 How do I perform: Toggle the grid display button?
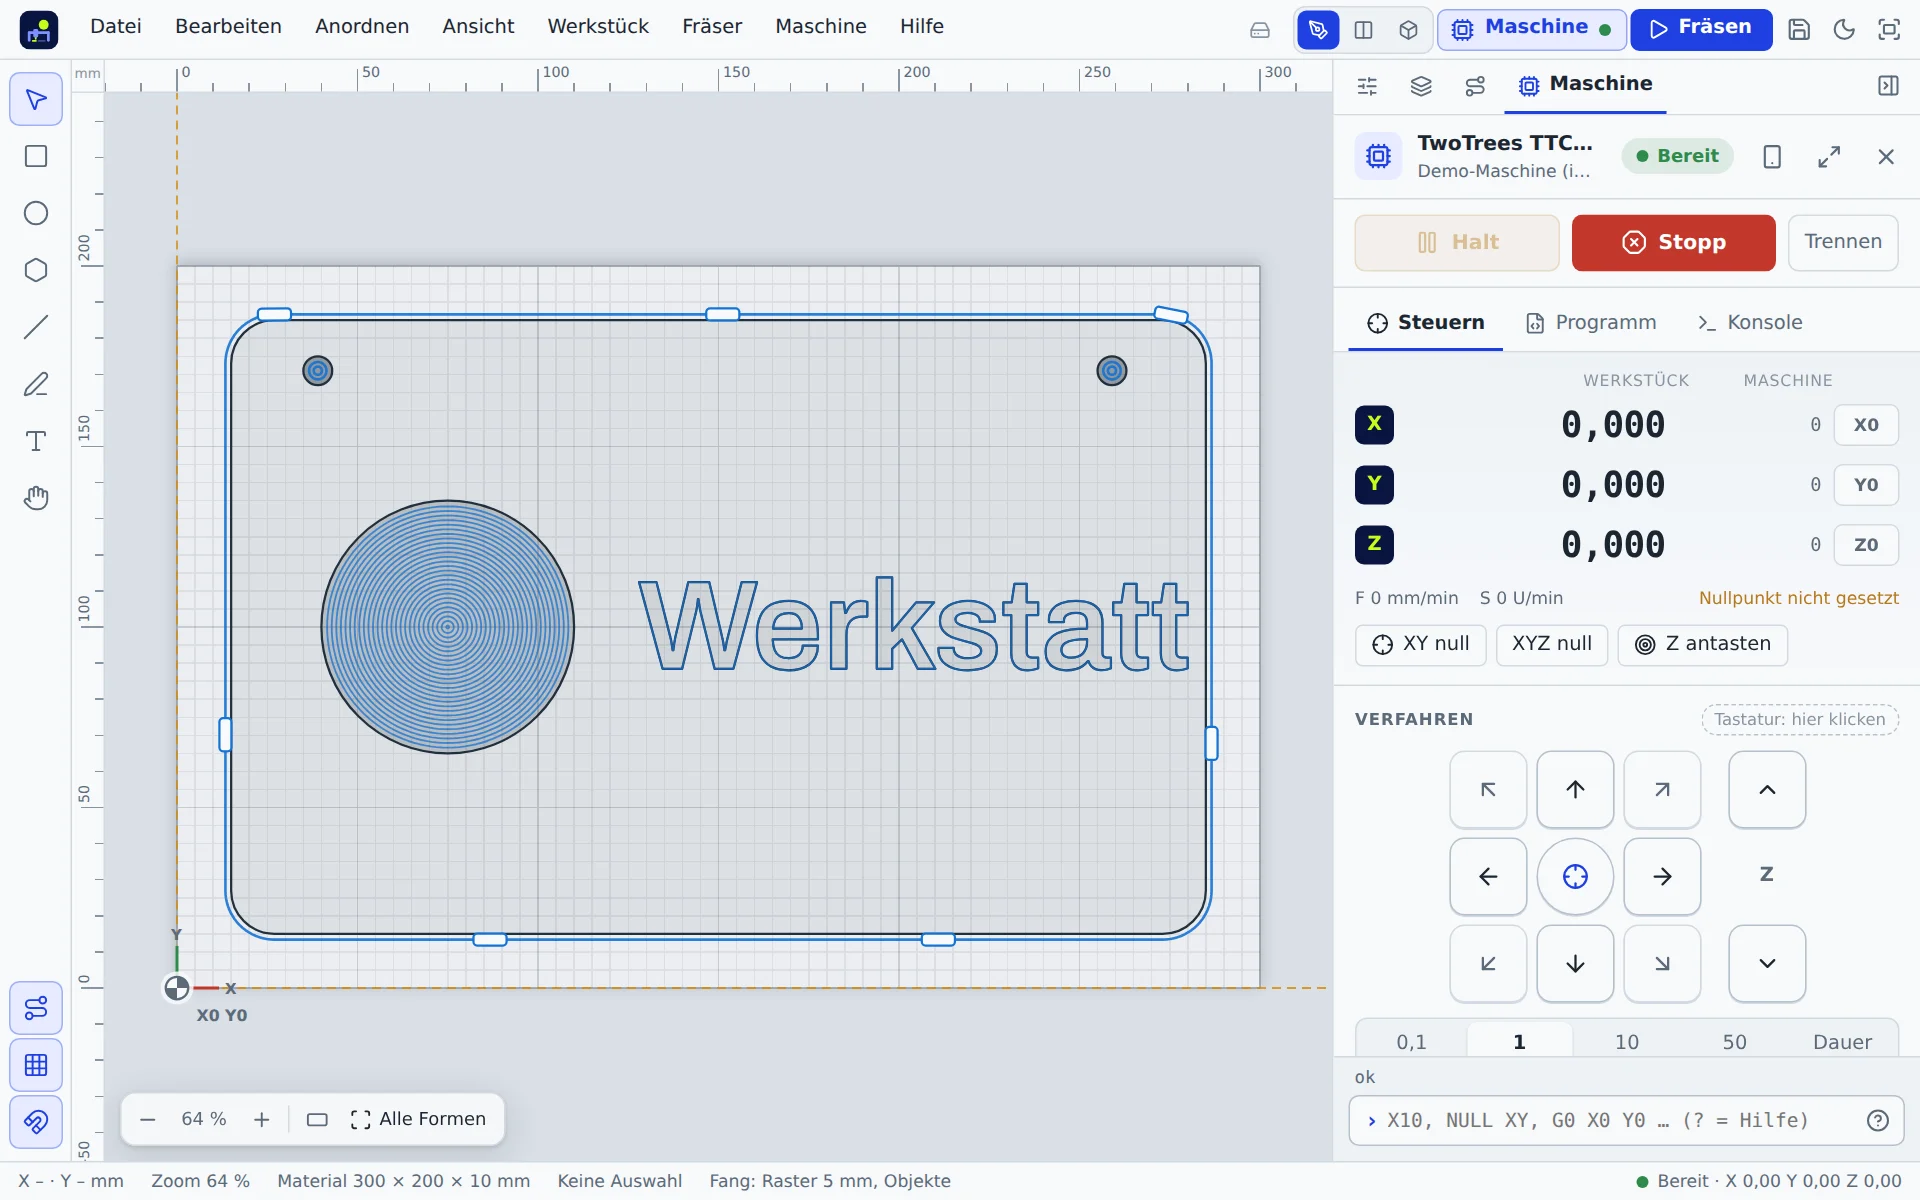click(x=36, y=1065)
